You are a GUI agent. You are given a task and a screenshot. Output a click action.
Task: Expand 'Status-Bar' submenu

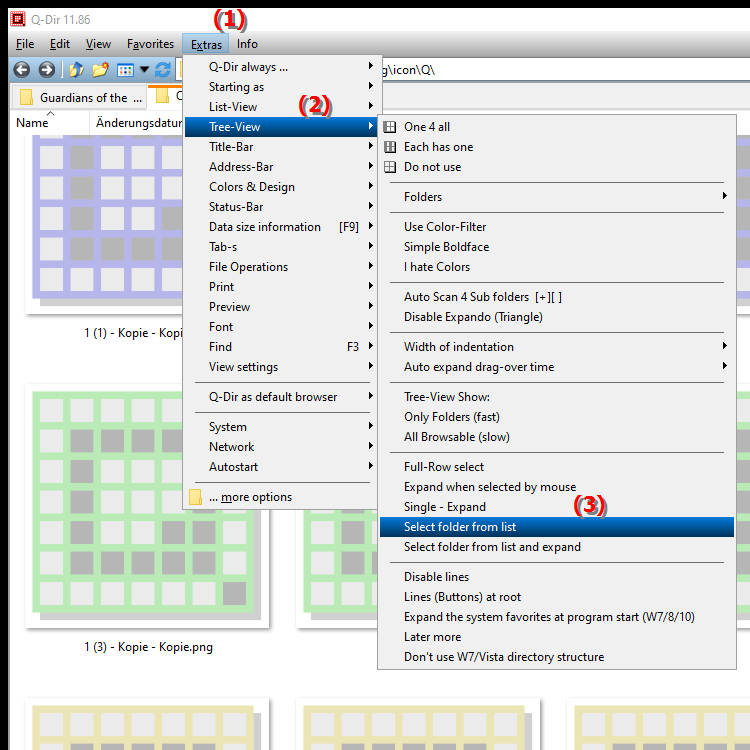(282, 207)
